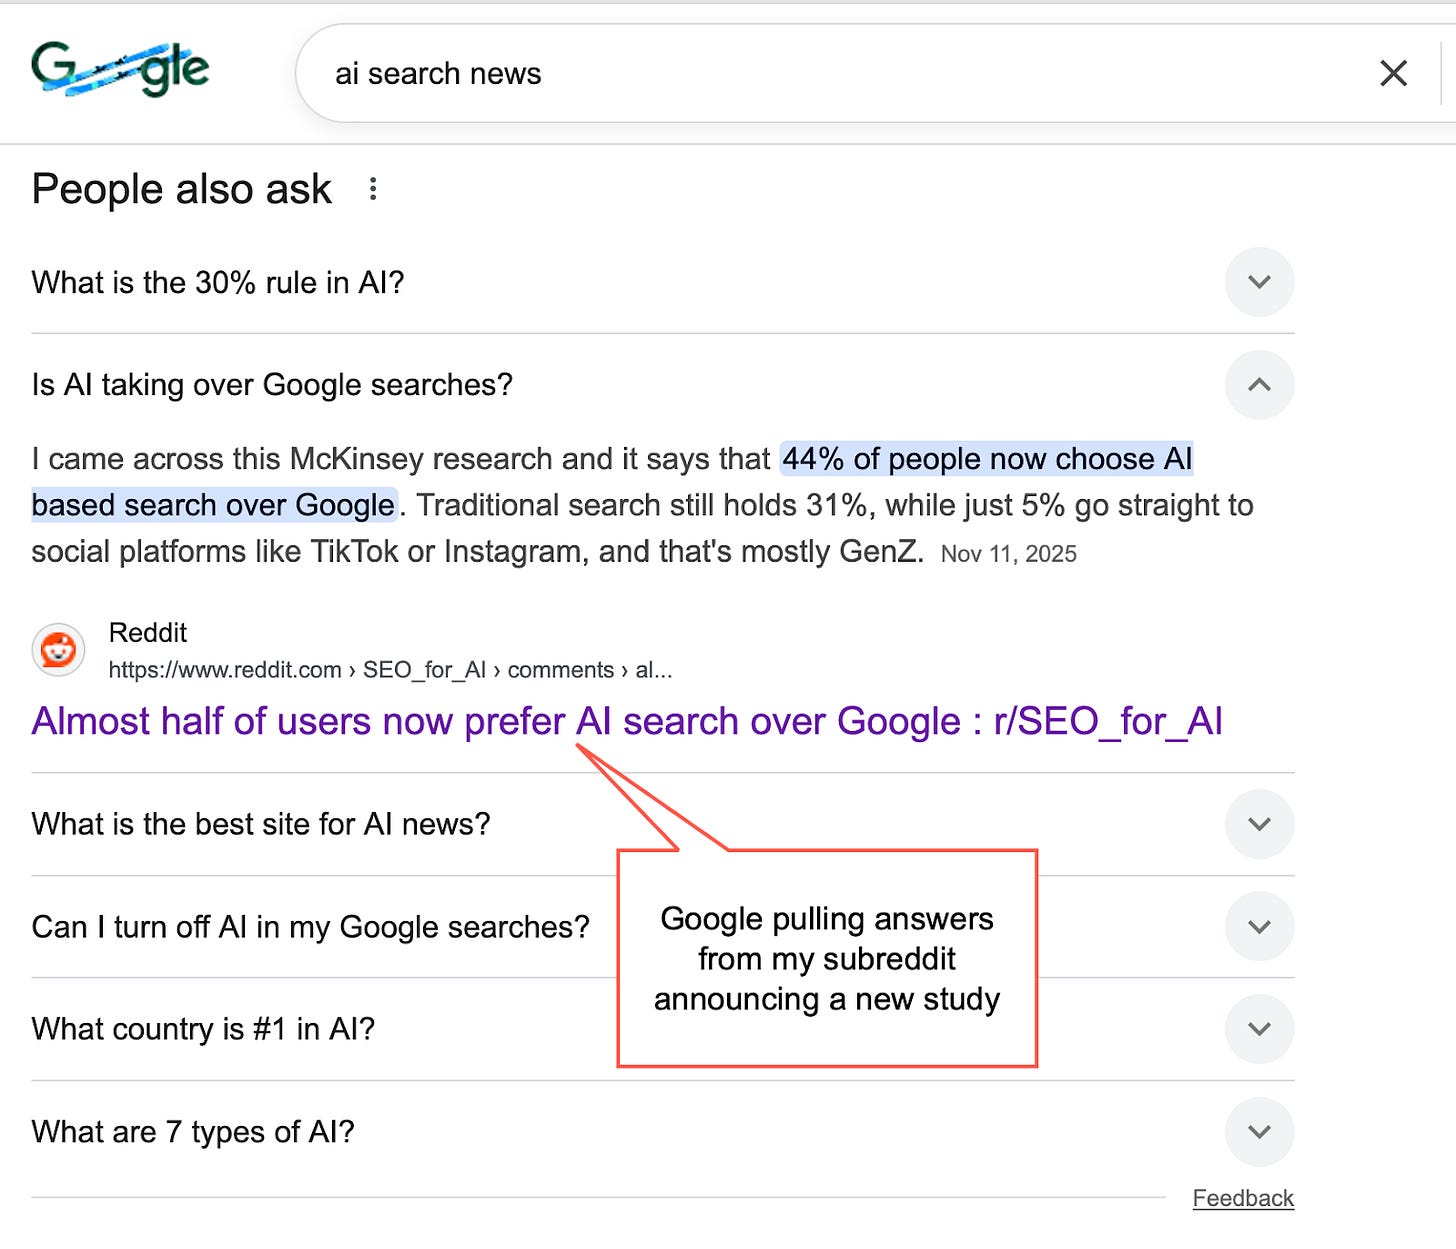Screen dimensions: 1456x1249
Task: Click the Feedback link
Action: coord(1243,1198)
